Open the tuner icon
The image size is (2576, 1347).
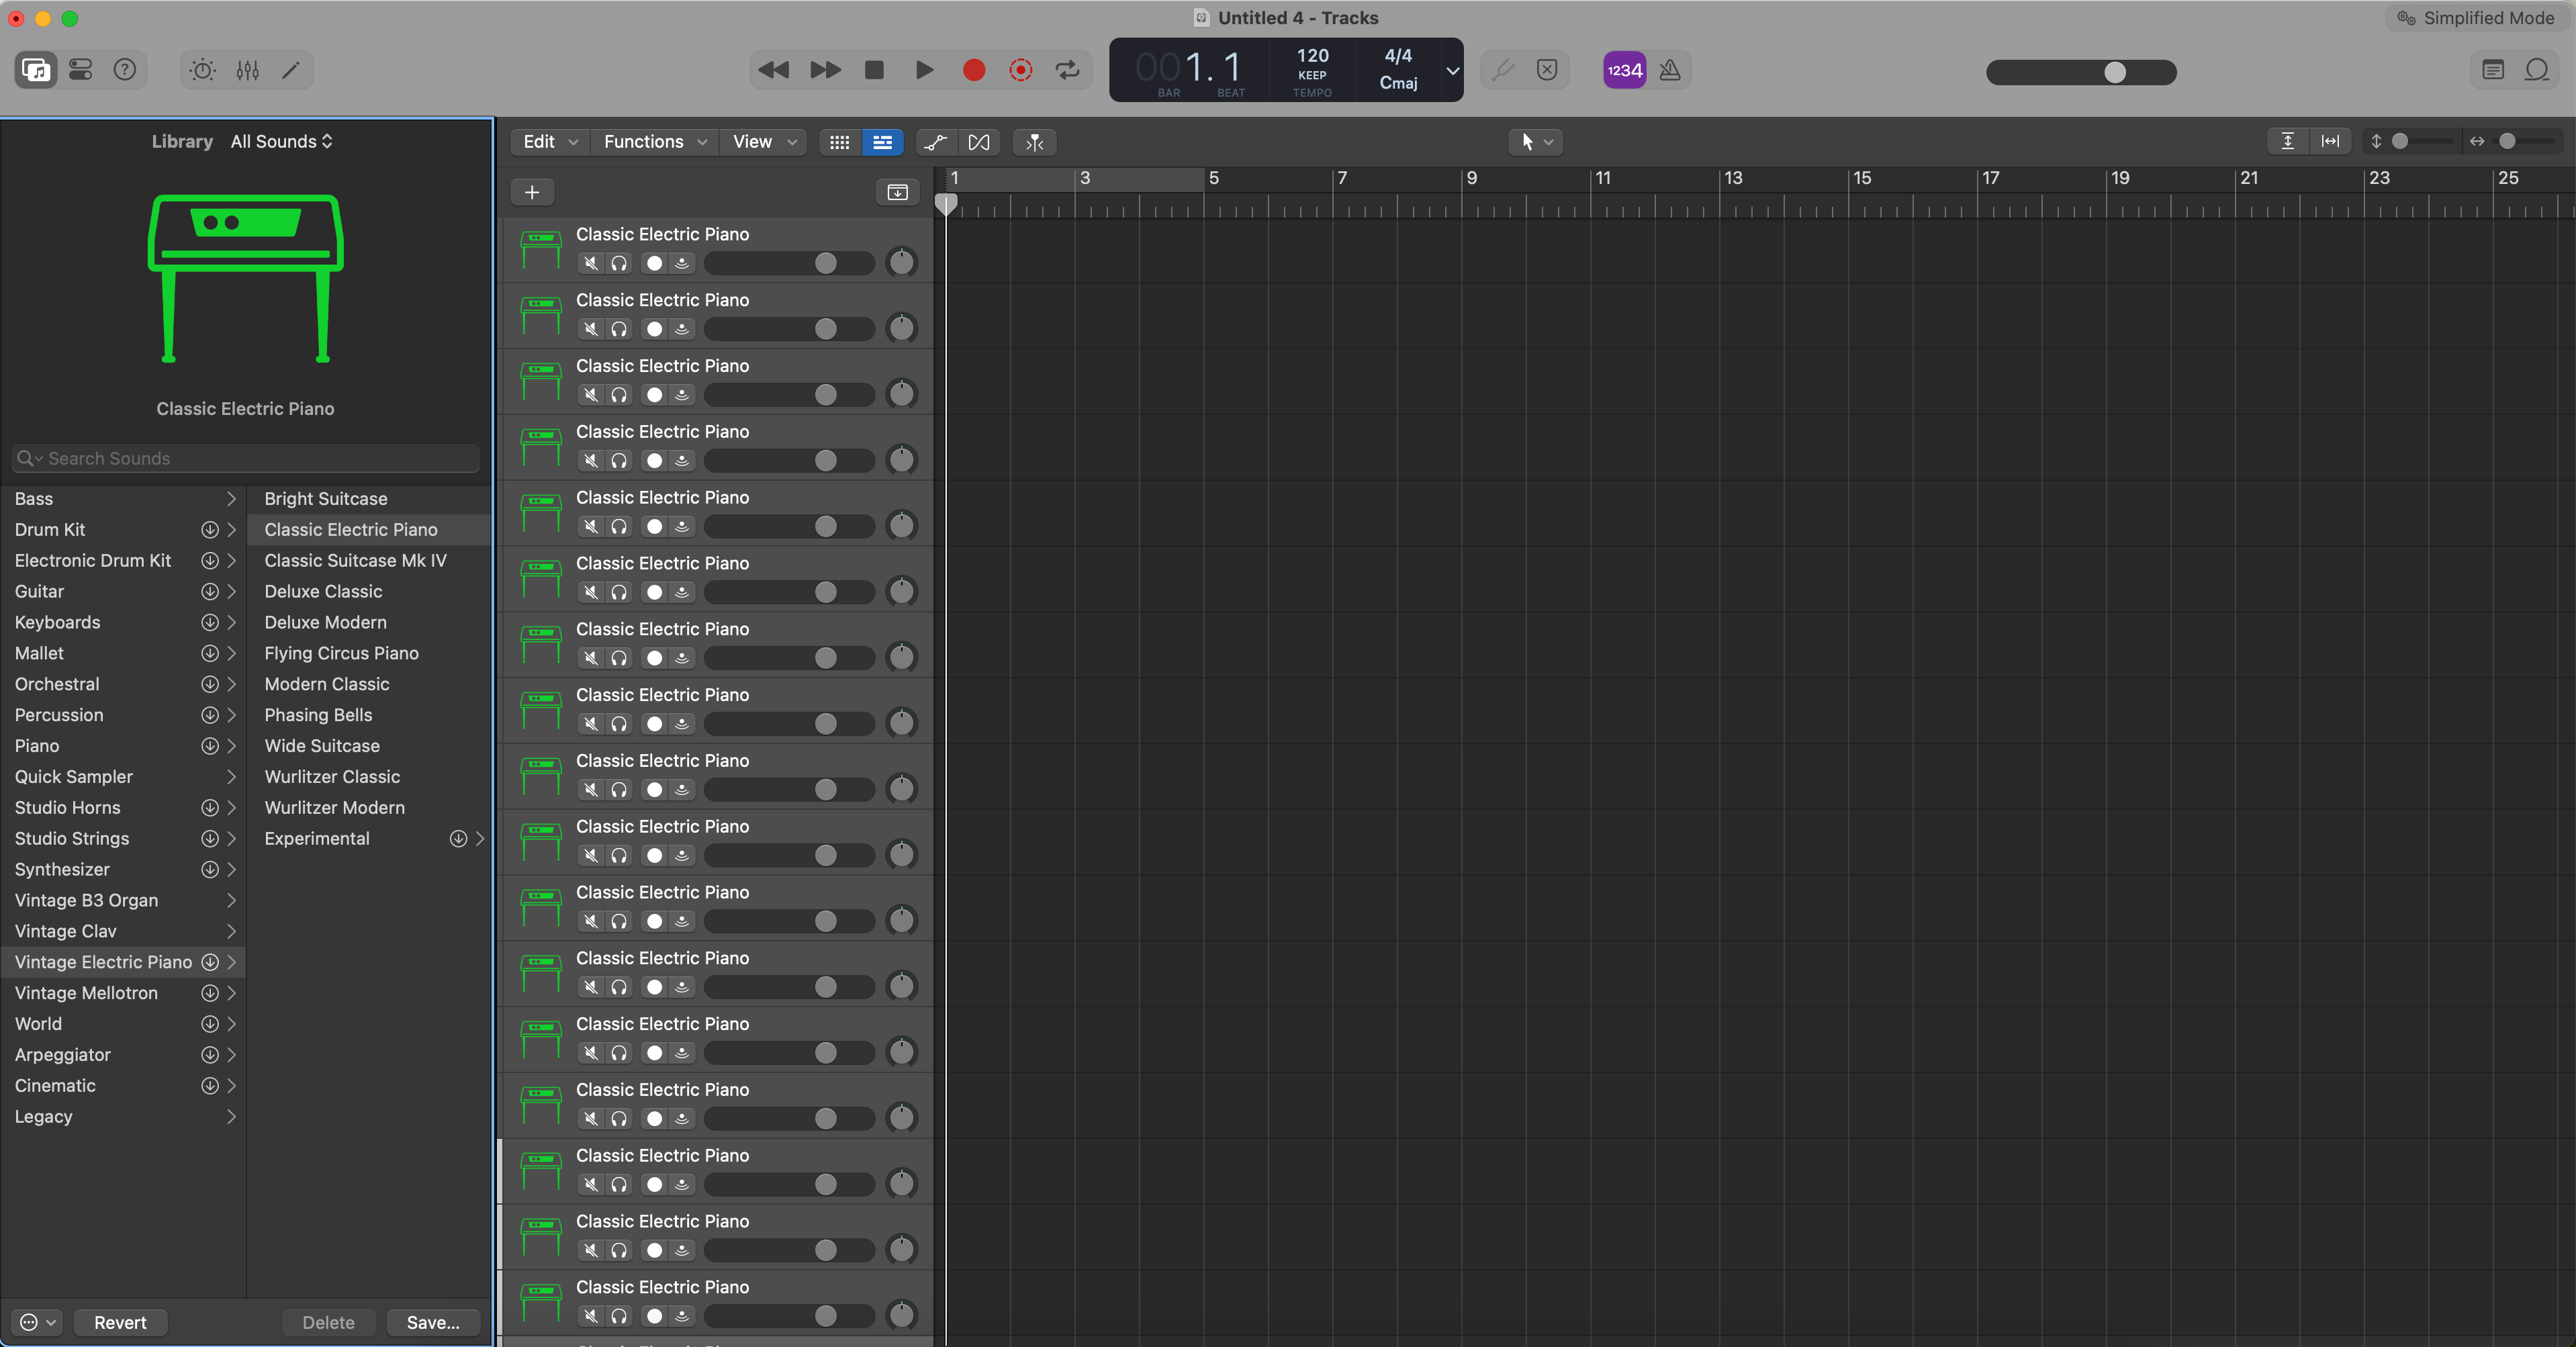click(1502, 70)
